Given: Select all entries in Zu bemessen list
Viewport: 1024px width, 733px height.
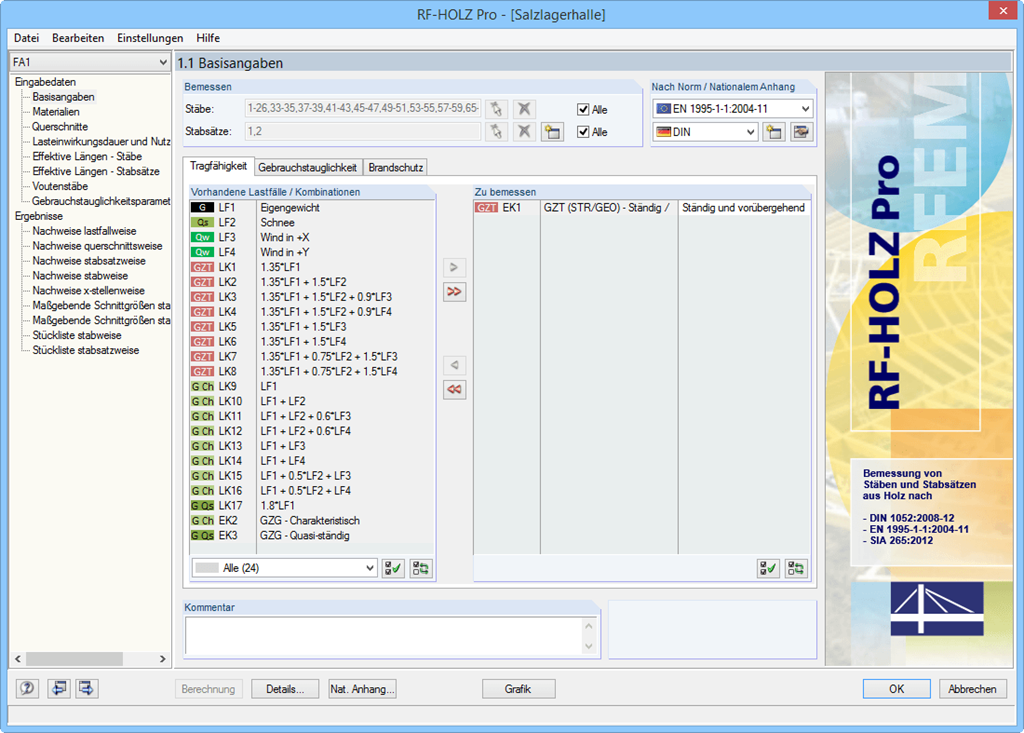Looking at the screenshot, I should tap(768, 568).
